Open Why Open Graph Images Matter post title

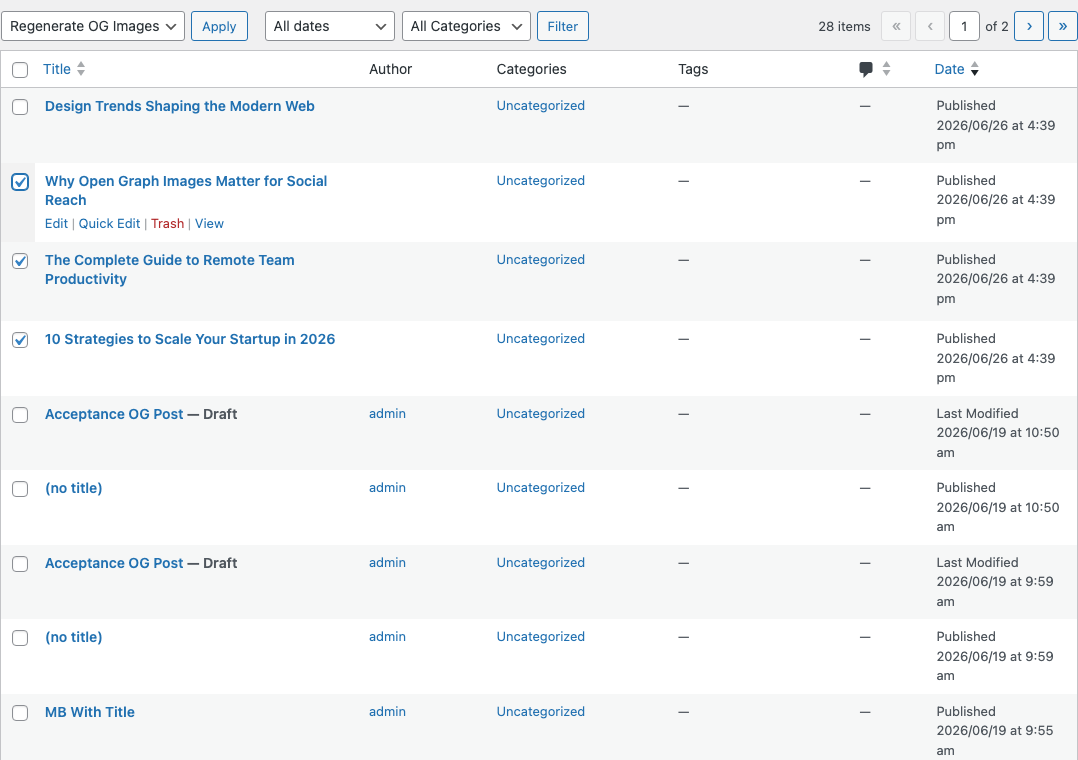tap(186, 191)
